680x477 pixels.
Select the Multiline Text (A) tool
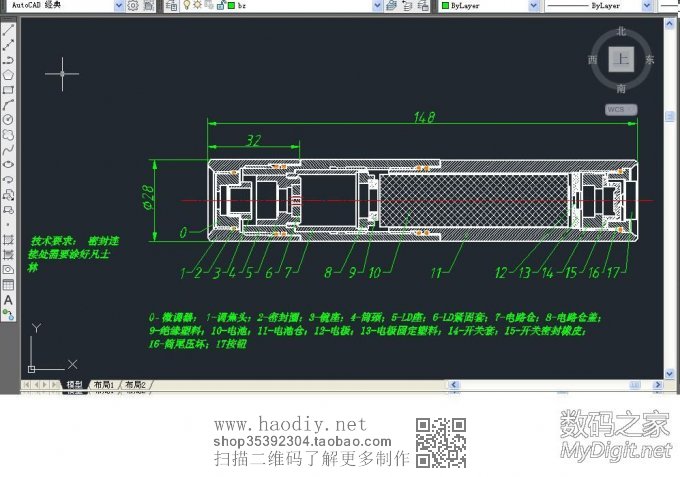[x=8, y=299]
